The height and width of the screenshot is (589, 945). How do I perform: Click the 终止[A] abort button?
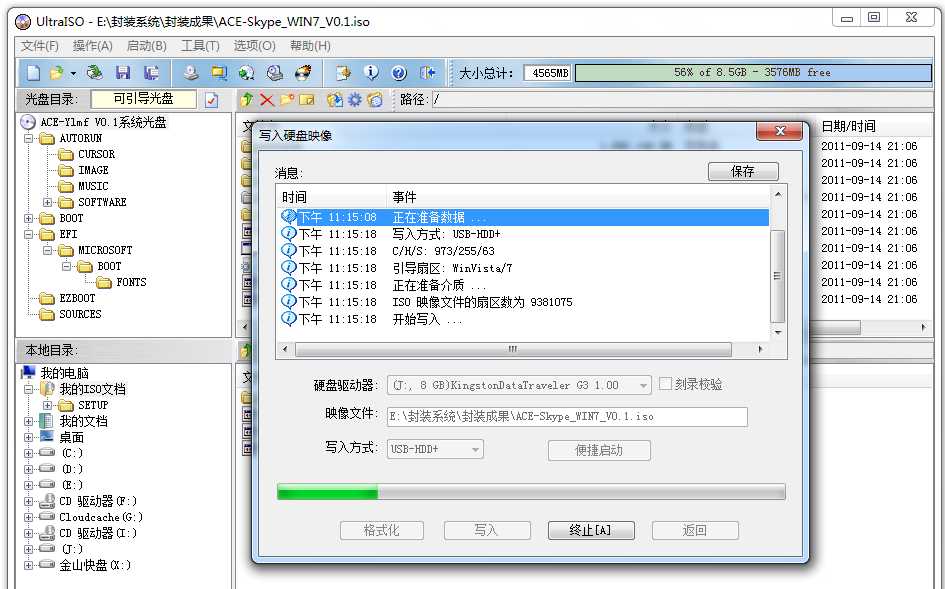point(591,531)
